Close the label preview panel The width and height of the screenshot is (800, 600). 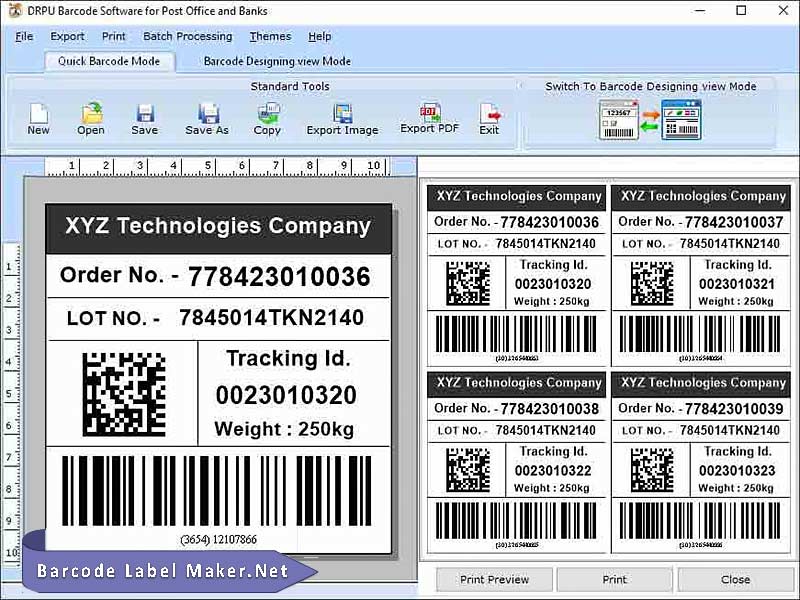pyautogui.click(x=736, y=579)
